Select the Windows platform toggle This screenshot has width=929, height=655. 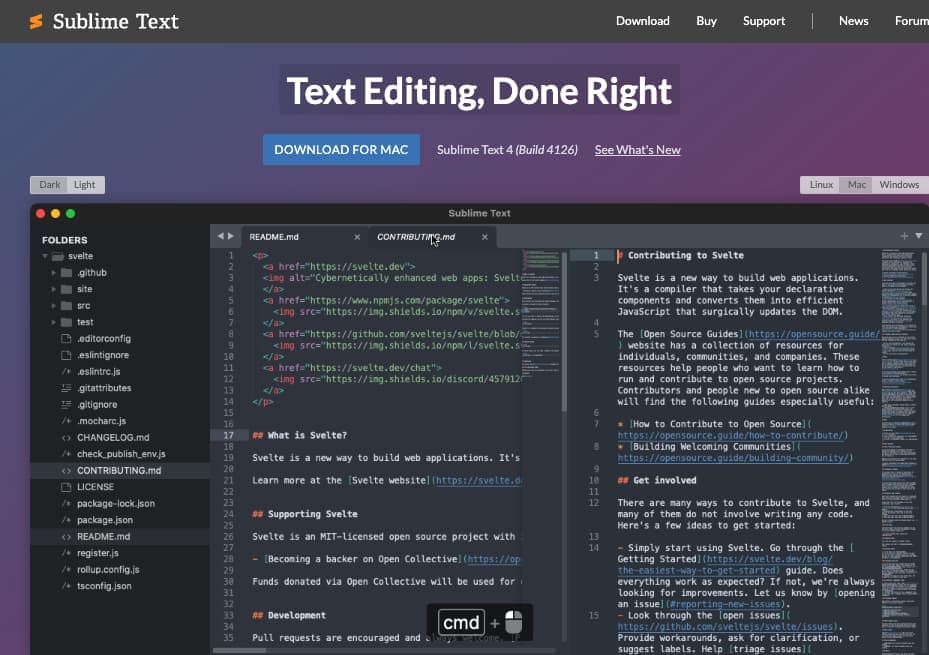coord(898,185)
